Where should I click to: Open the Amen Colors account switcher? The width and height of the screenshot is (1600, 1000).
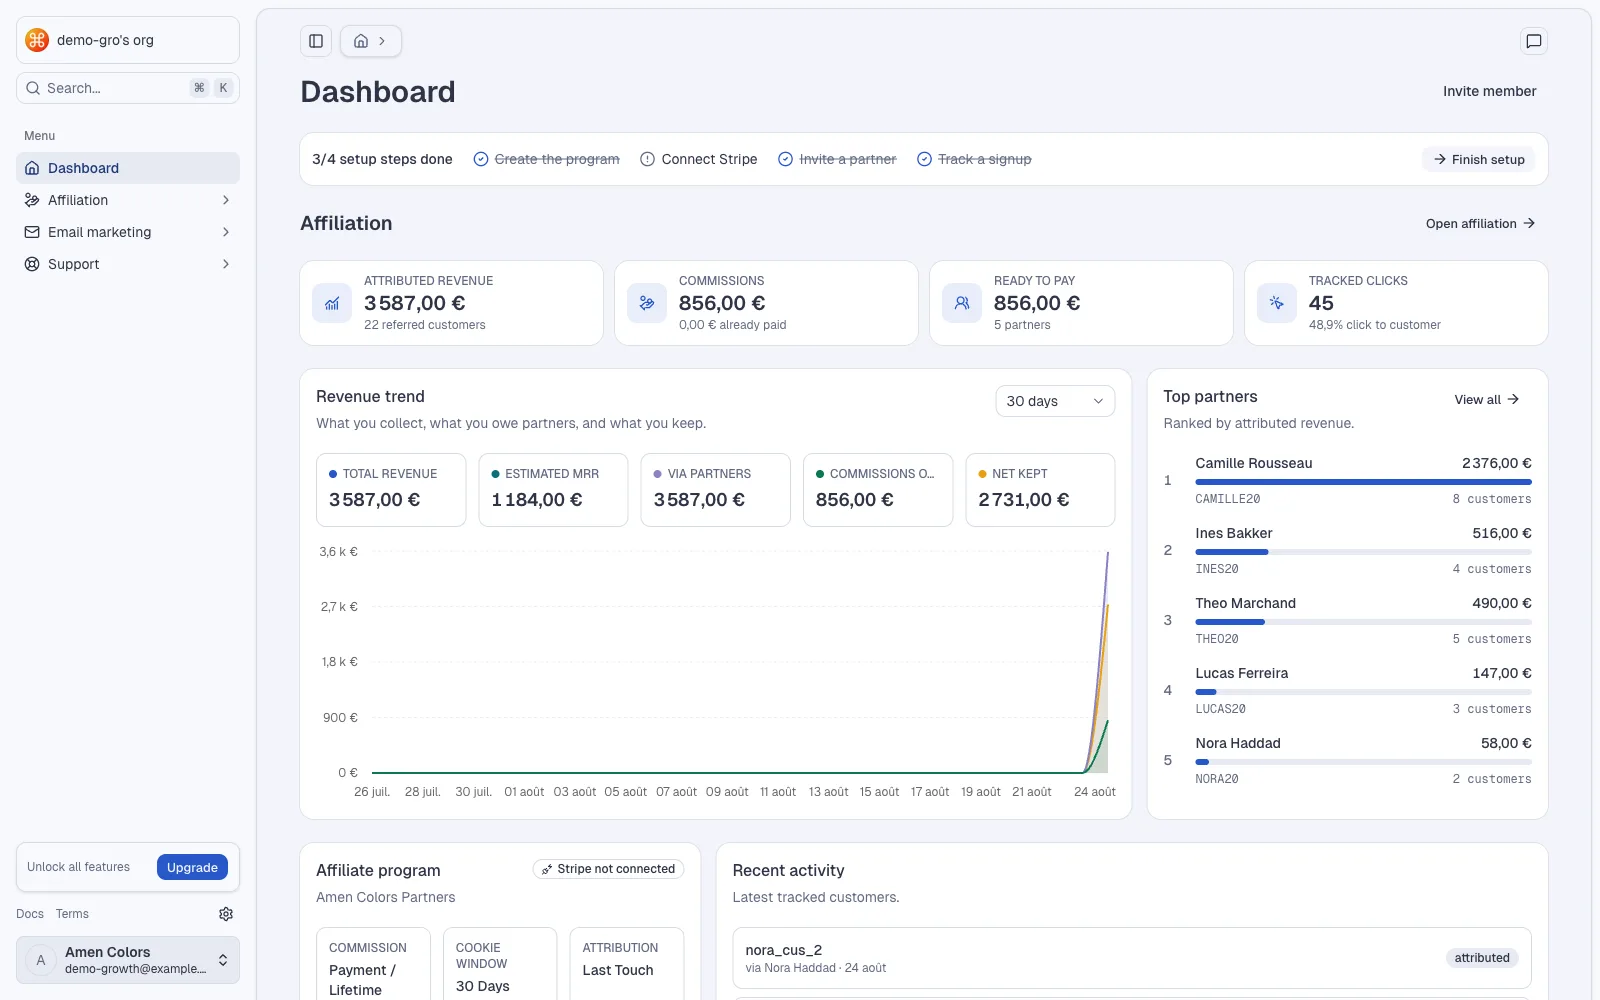(x=128, y=960)
